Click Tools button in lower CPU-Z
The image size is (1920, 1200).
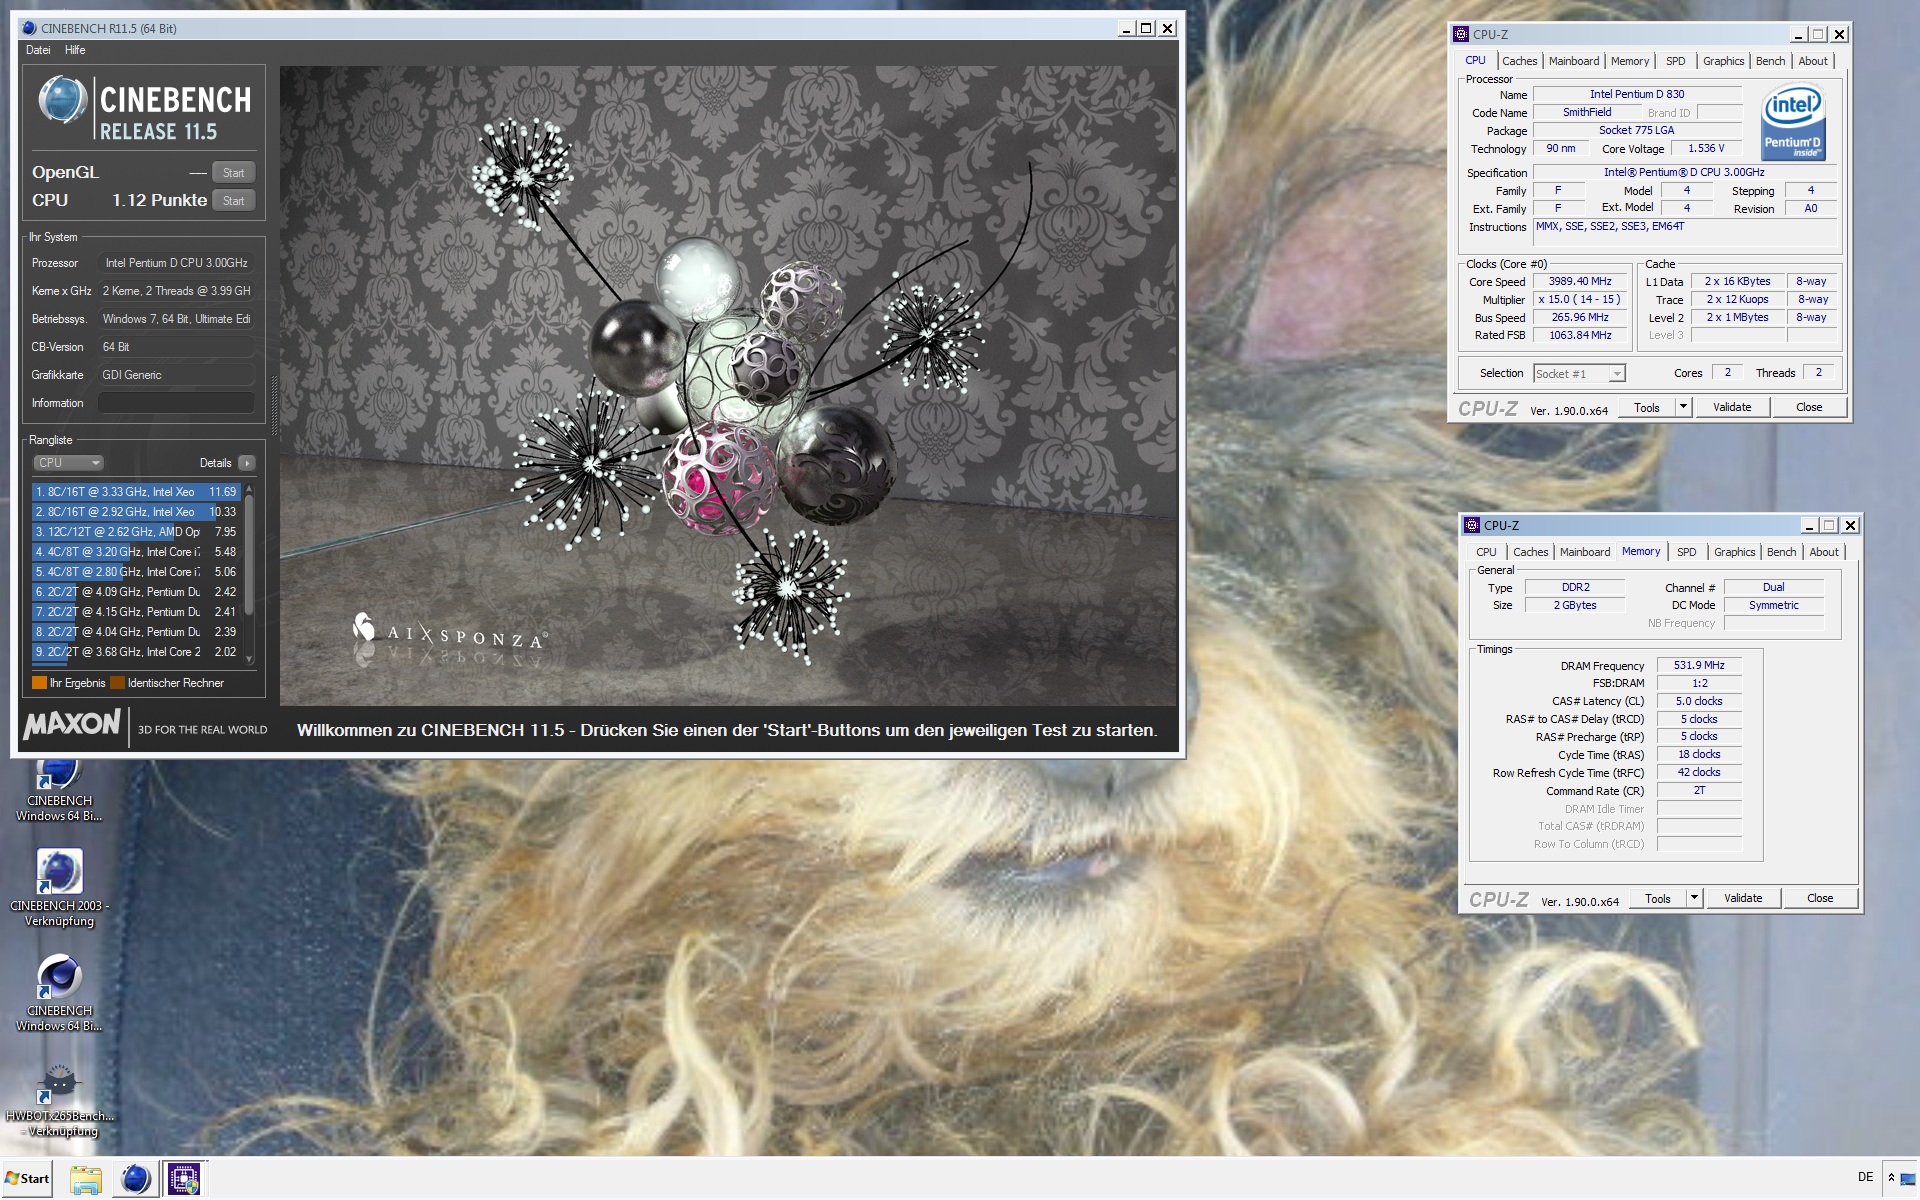pos(1658,898)
